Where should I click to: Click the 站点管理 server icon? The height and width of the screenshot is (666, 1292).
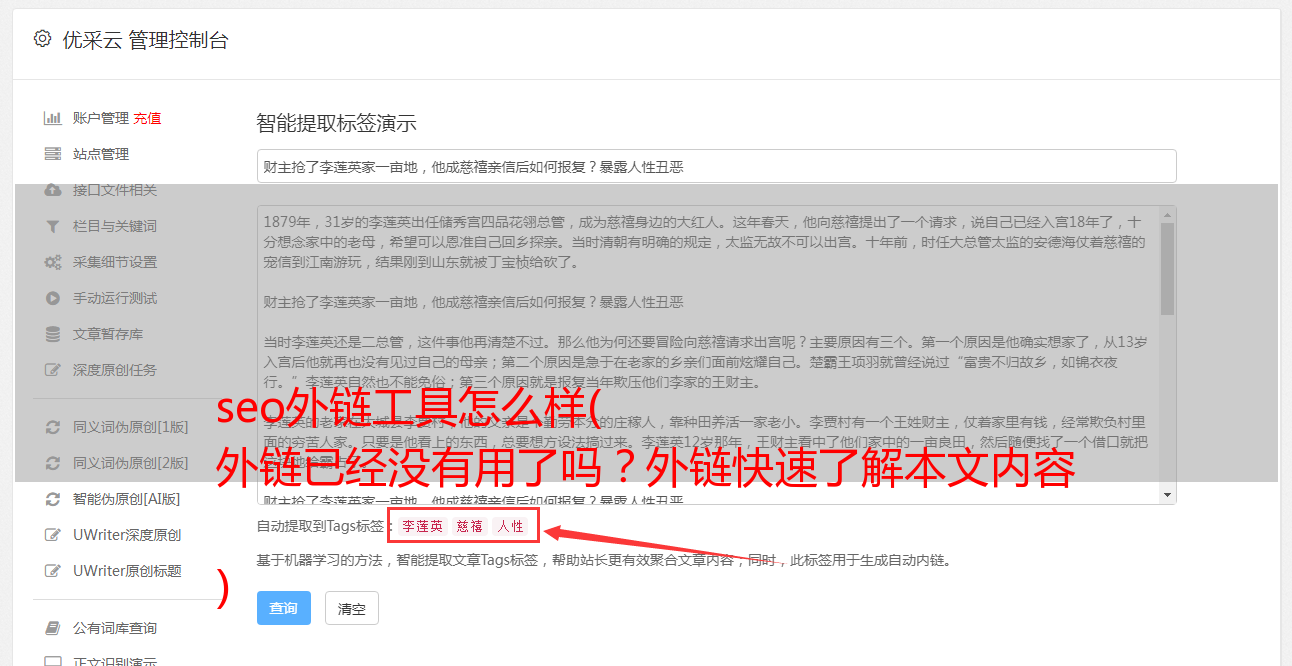[x=53, y=154]
